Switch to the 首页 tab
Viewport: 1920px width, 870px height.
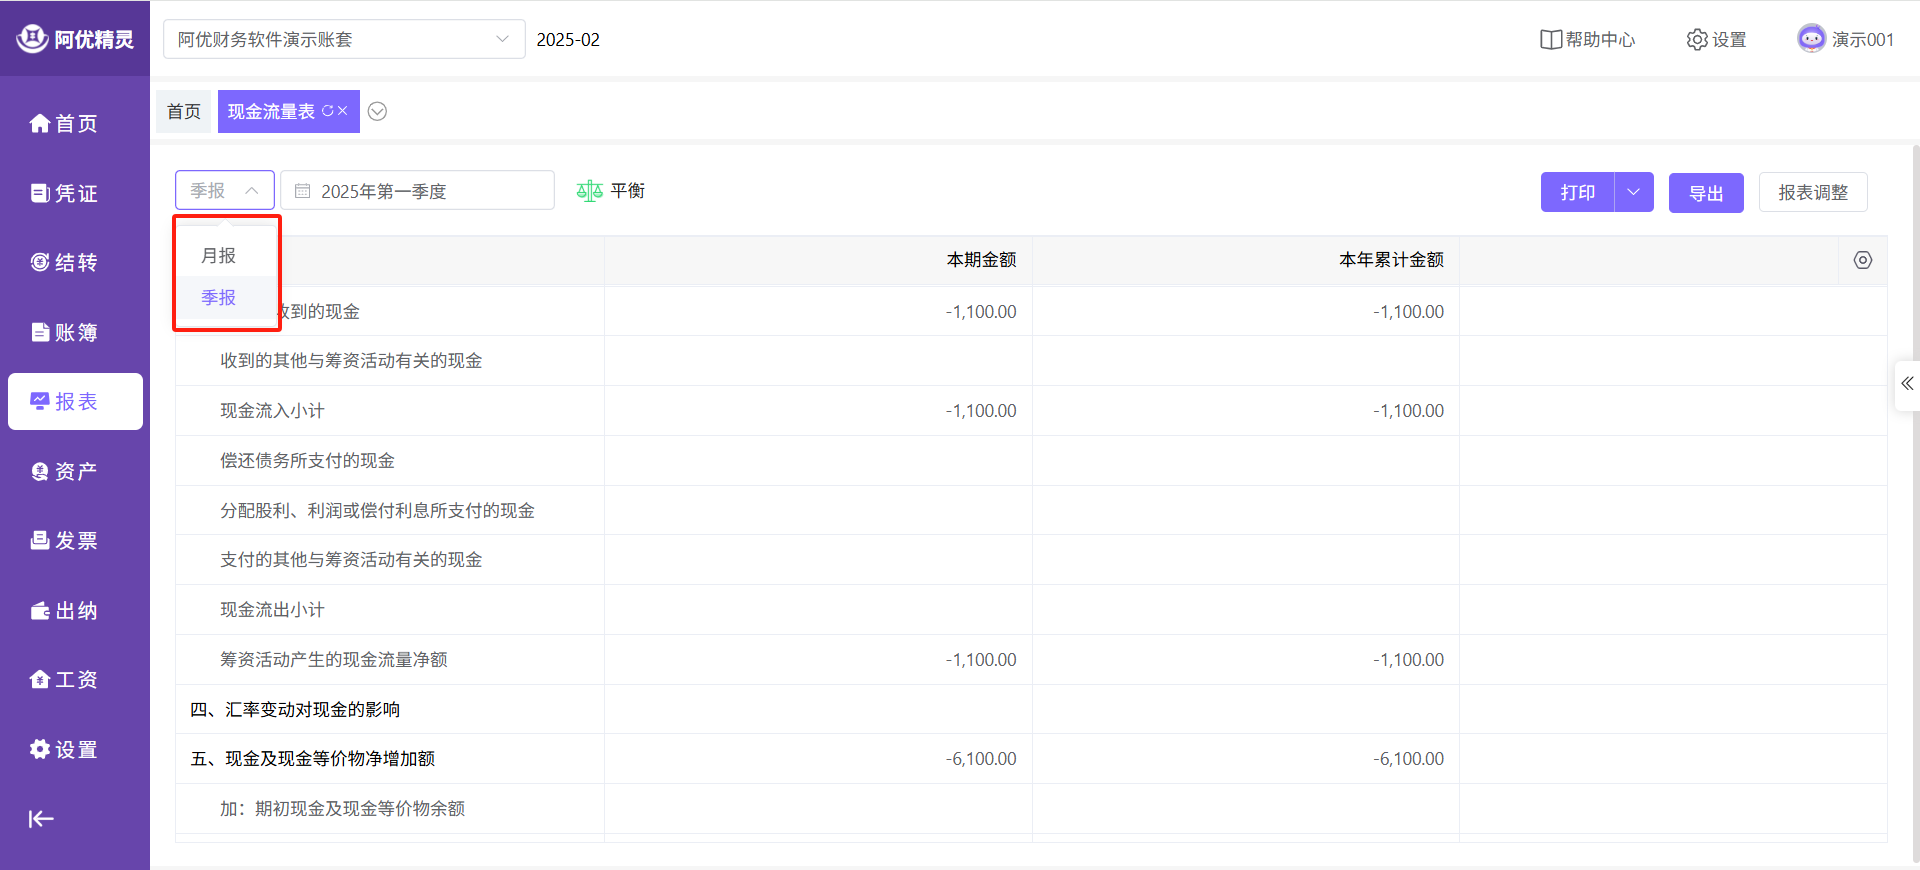tap(184, 111)
